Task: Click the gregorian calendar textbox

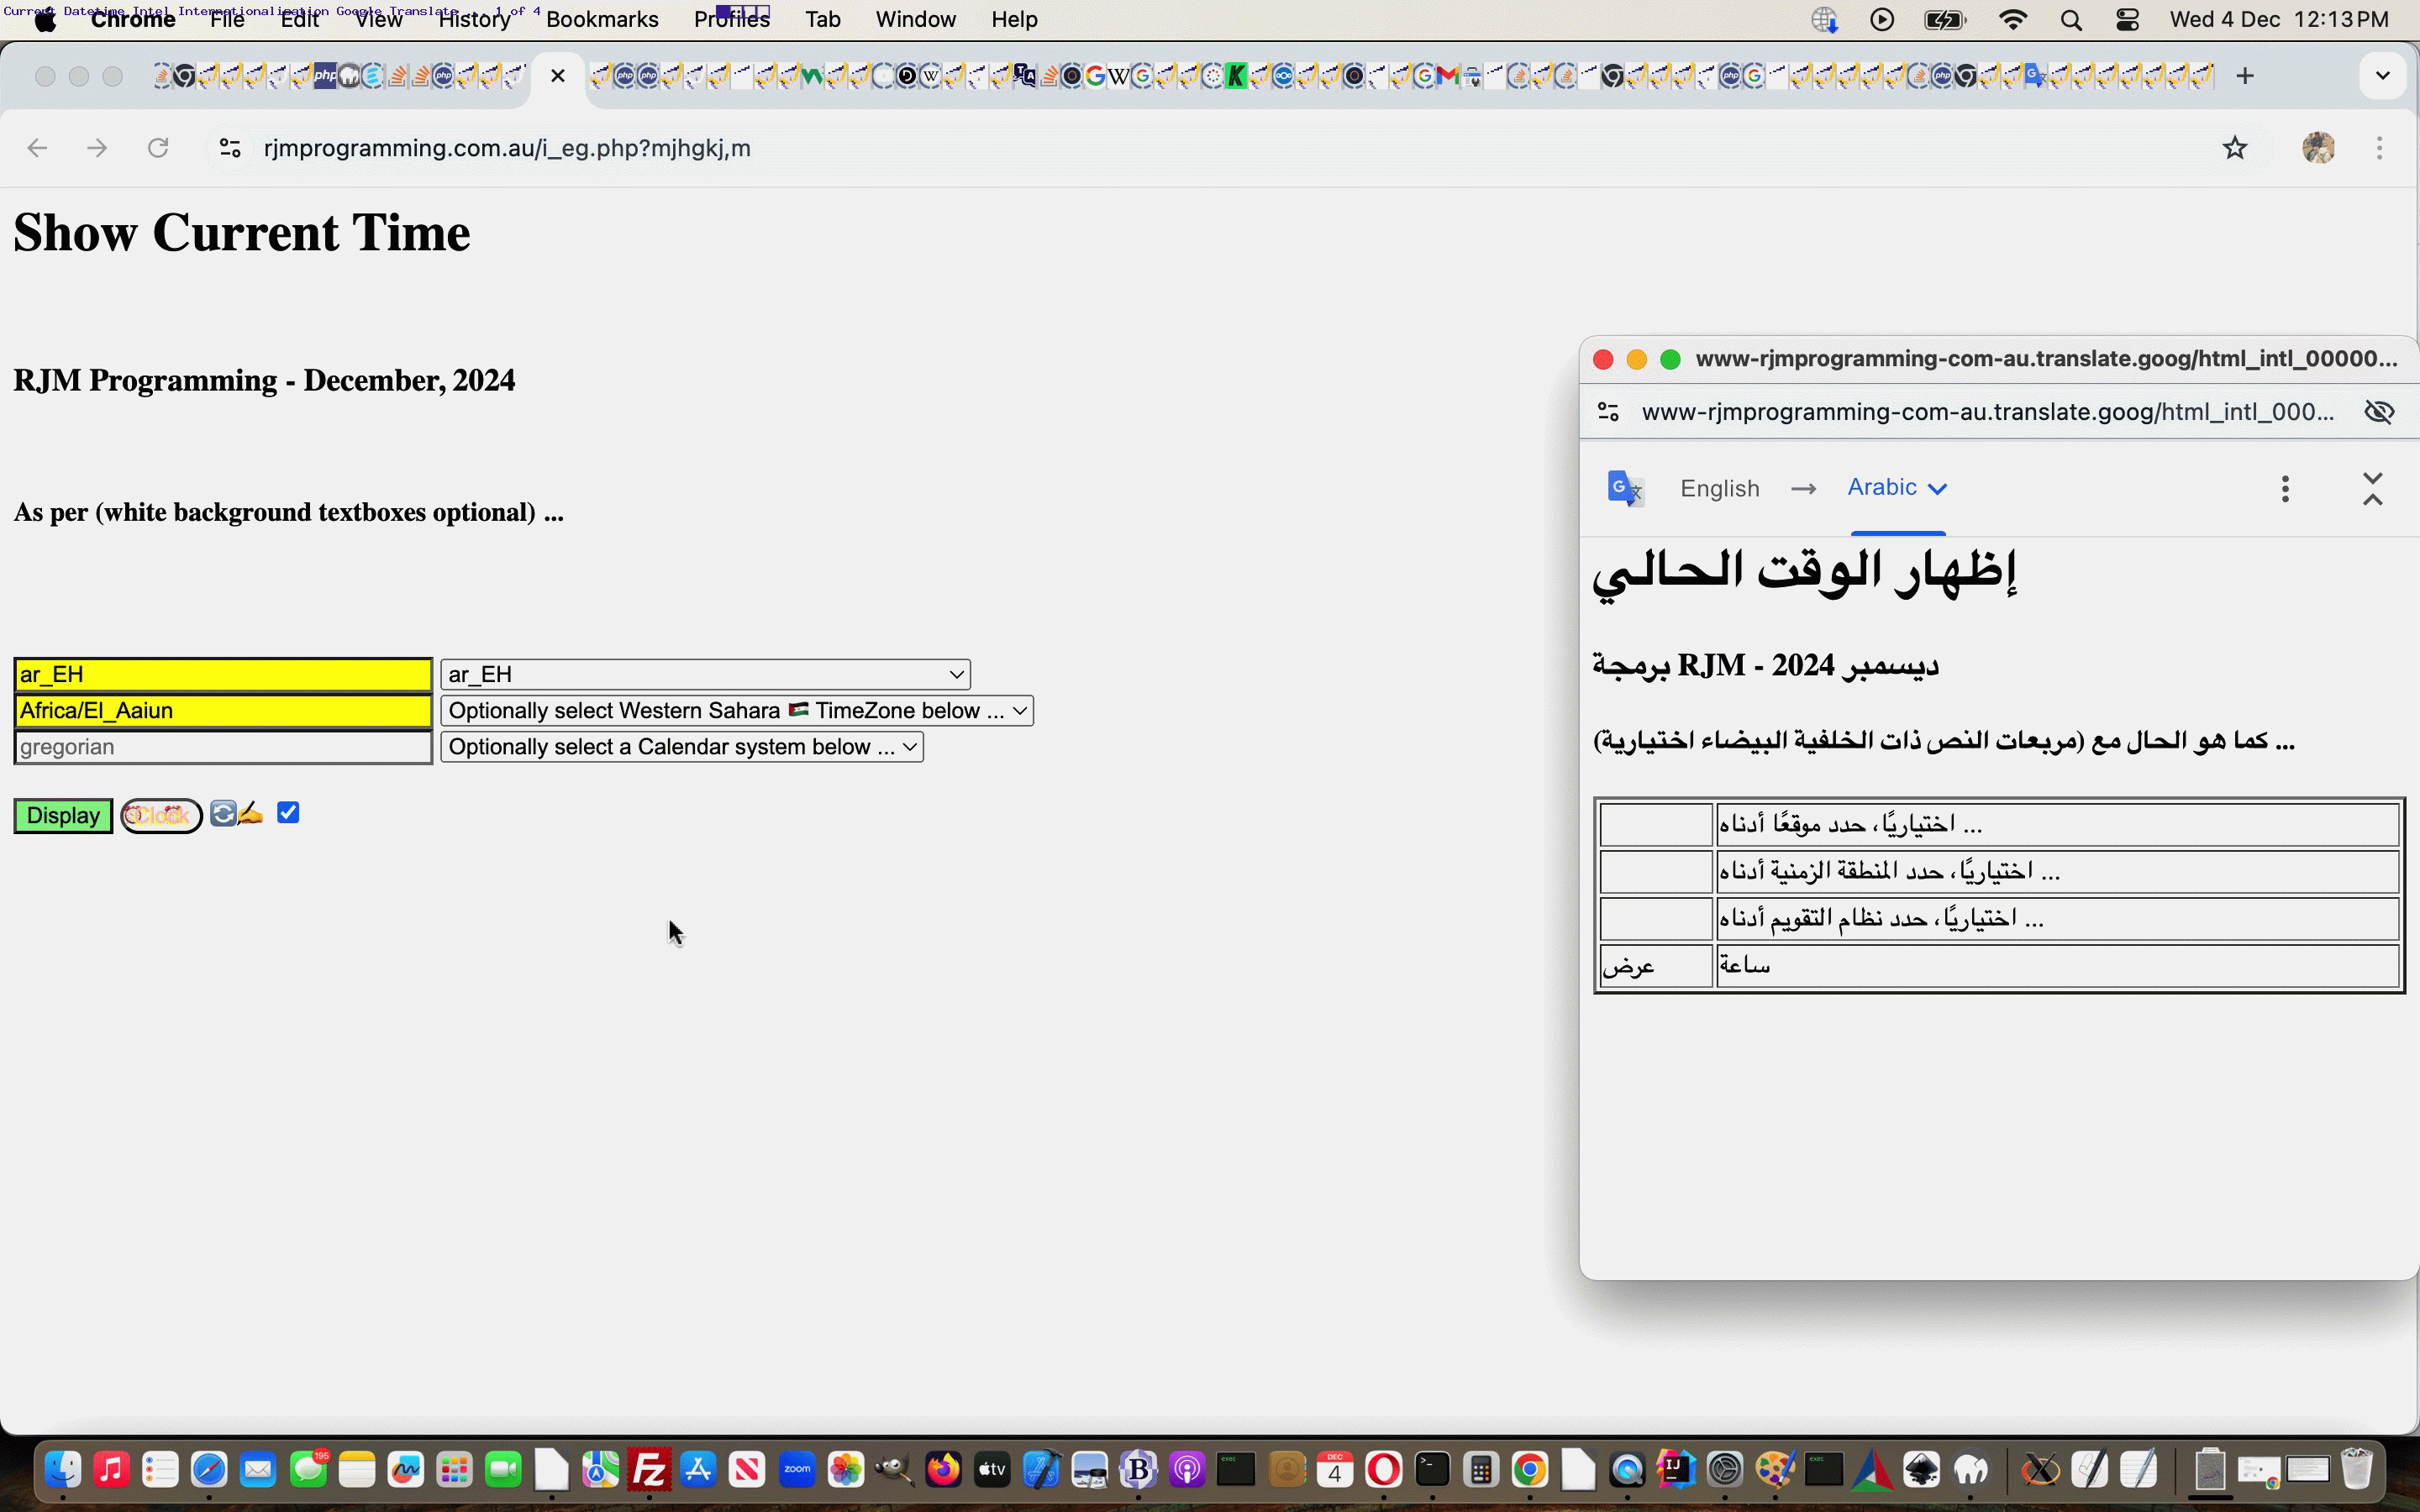Action: [223, 747]
